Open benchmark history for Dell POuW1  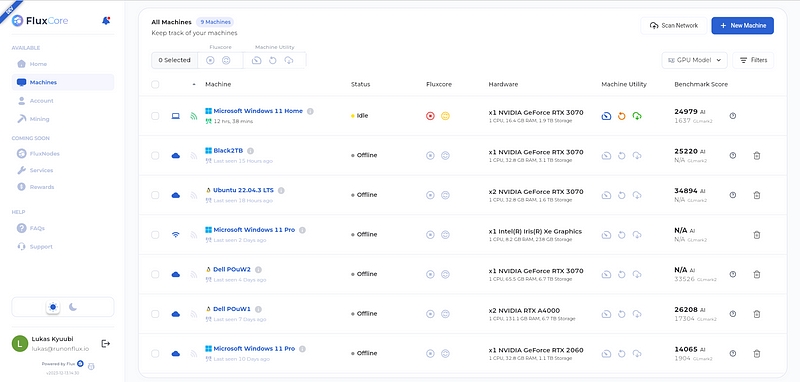733,314
